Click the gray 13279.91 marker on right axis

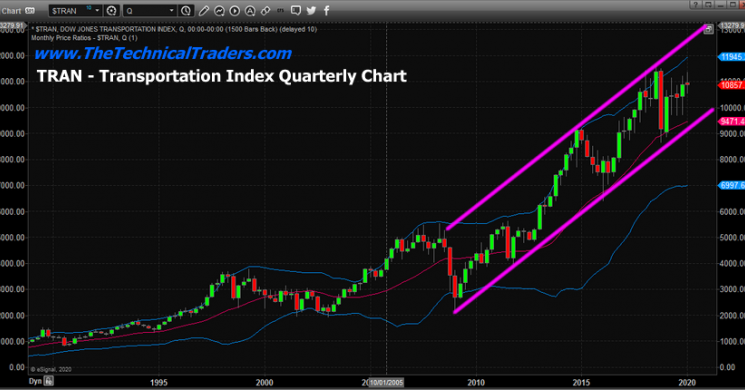coord(732,25)
